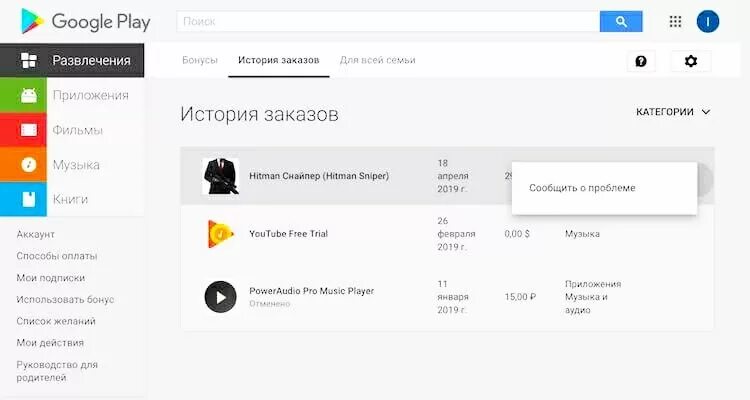The image size is (750, 400).
Task: Open settings gear icon
Action: pos(691,61)
